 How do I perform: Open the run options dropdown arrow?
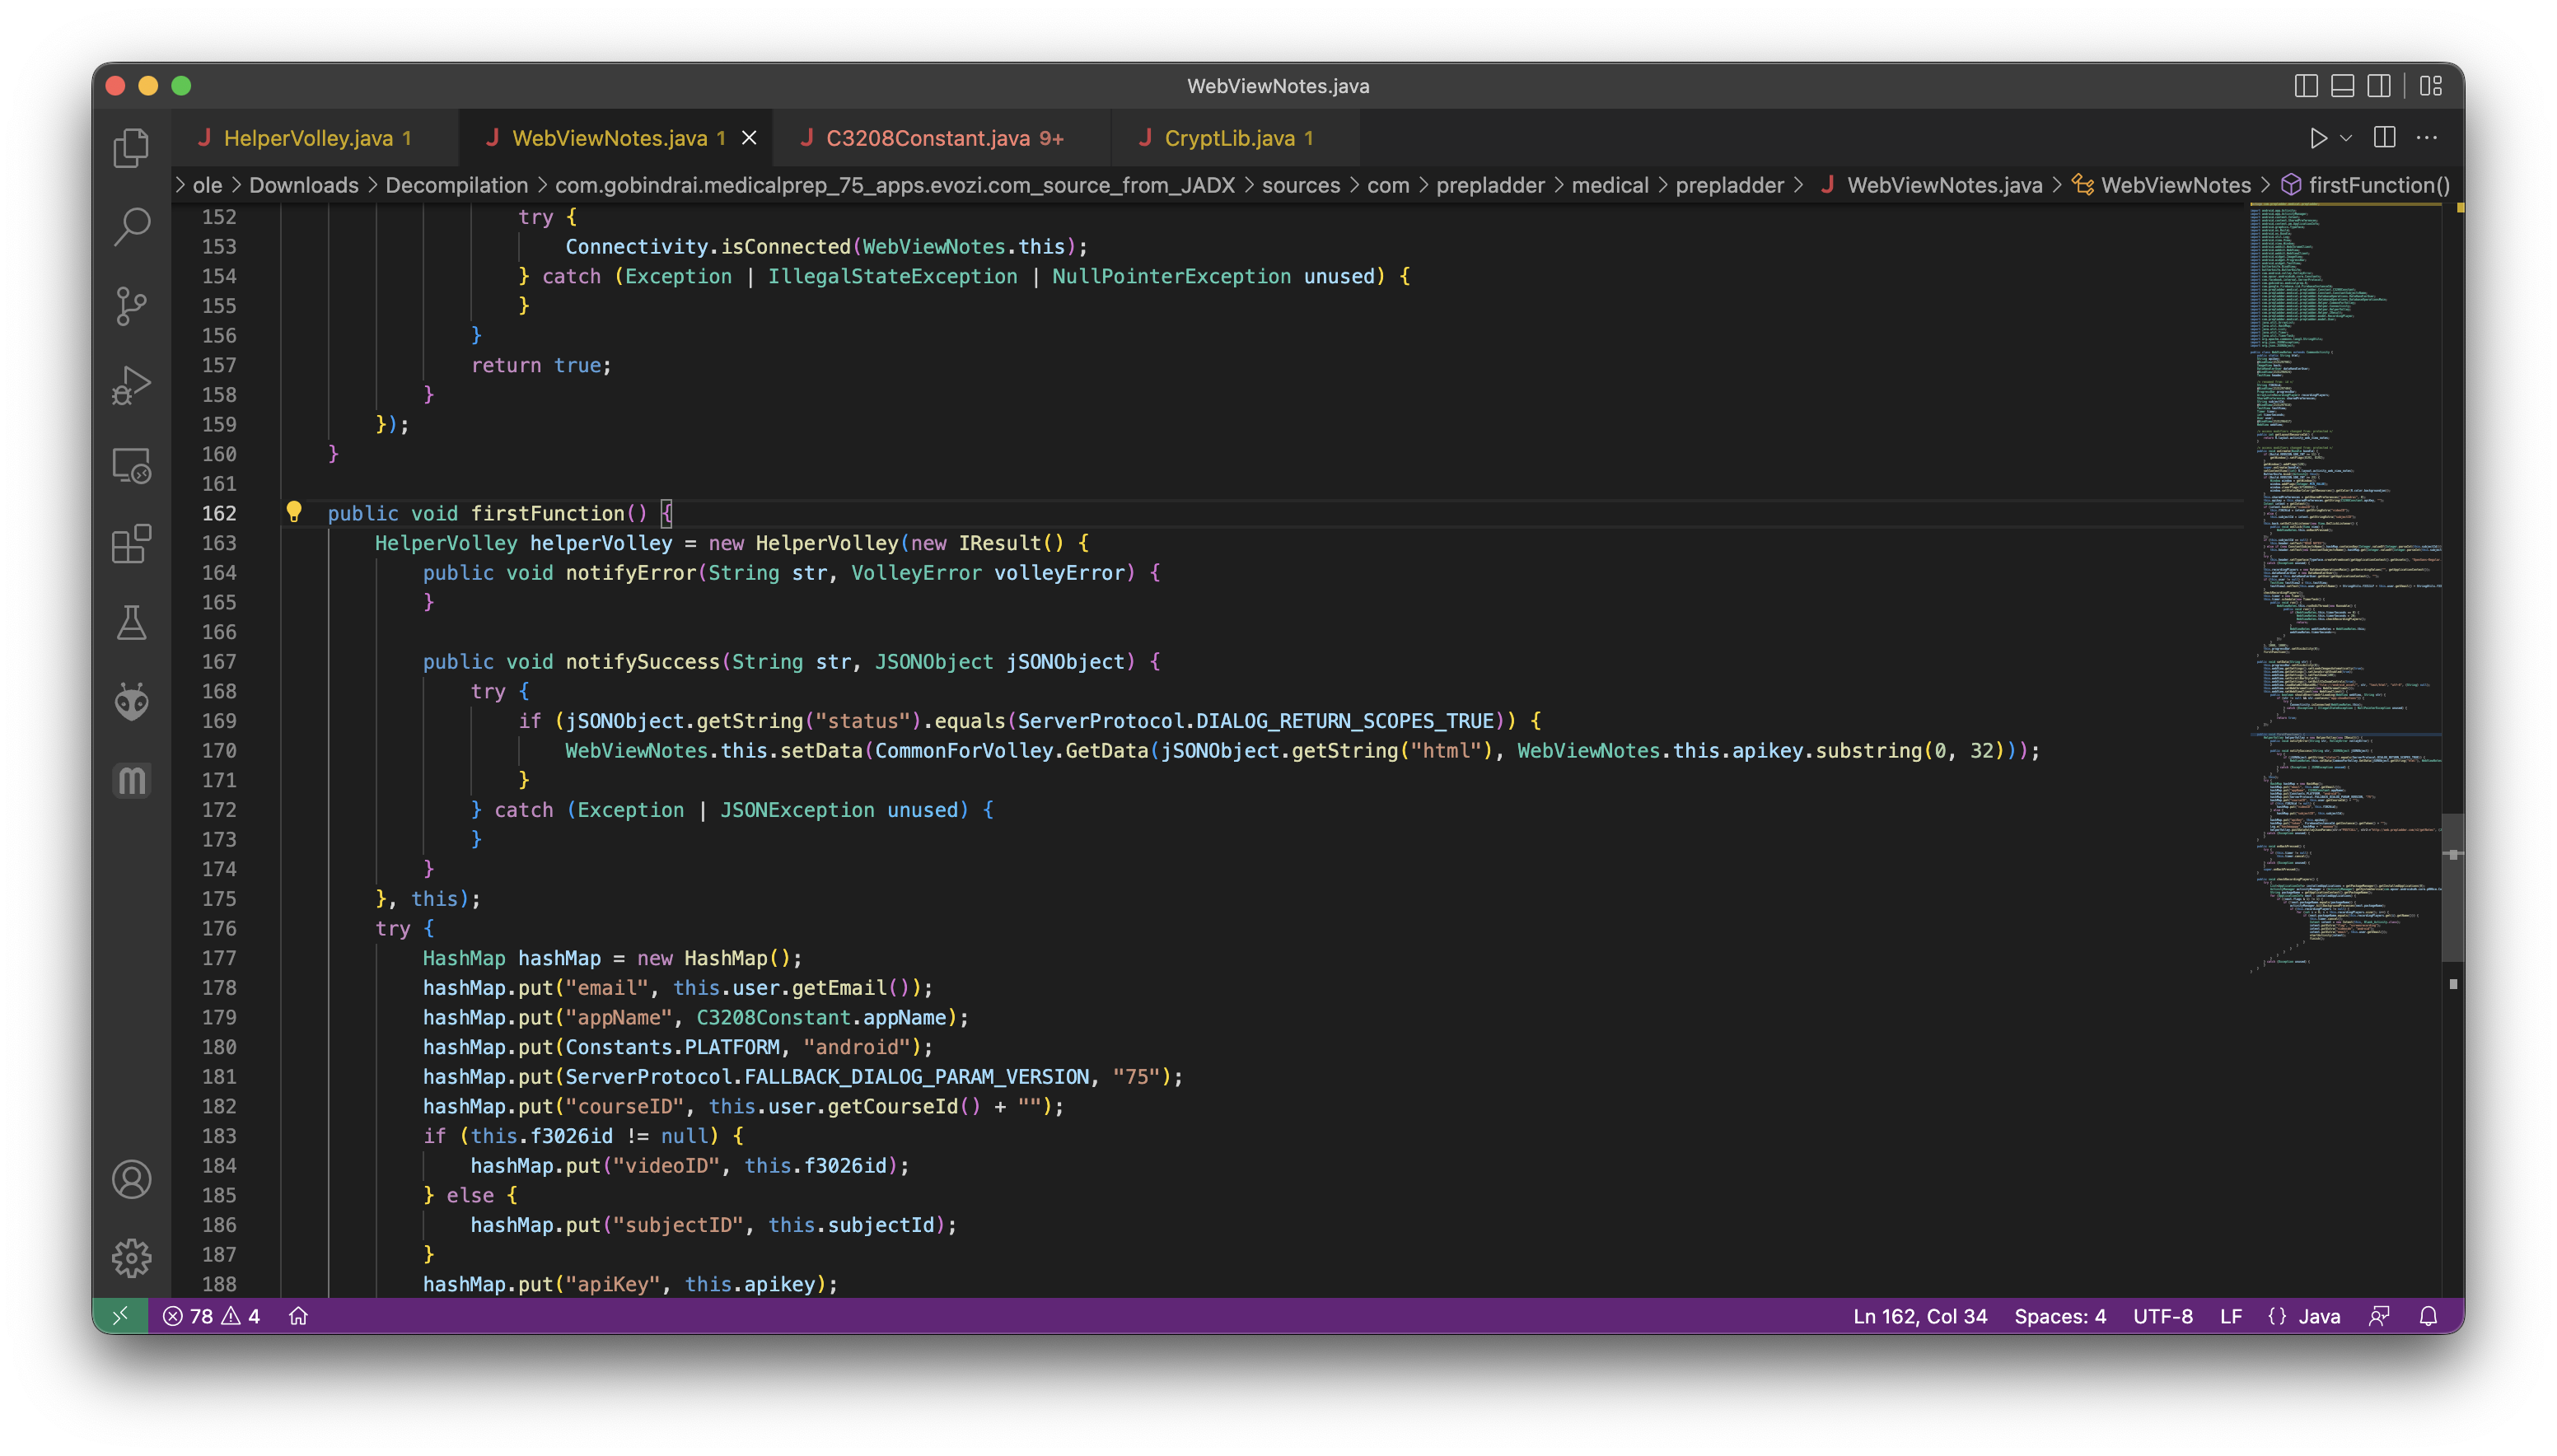point(2345,138)
